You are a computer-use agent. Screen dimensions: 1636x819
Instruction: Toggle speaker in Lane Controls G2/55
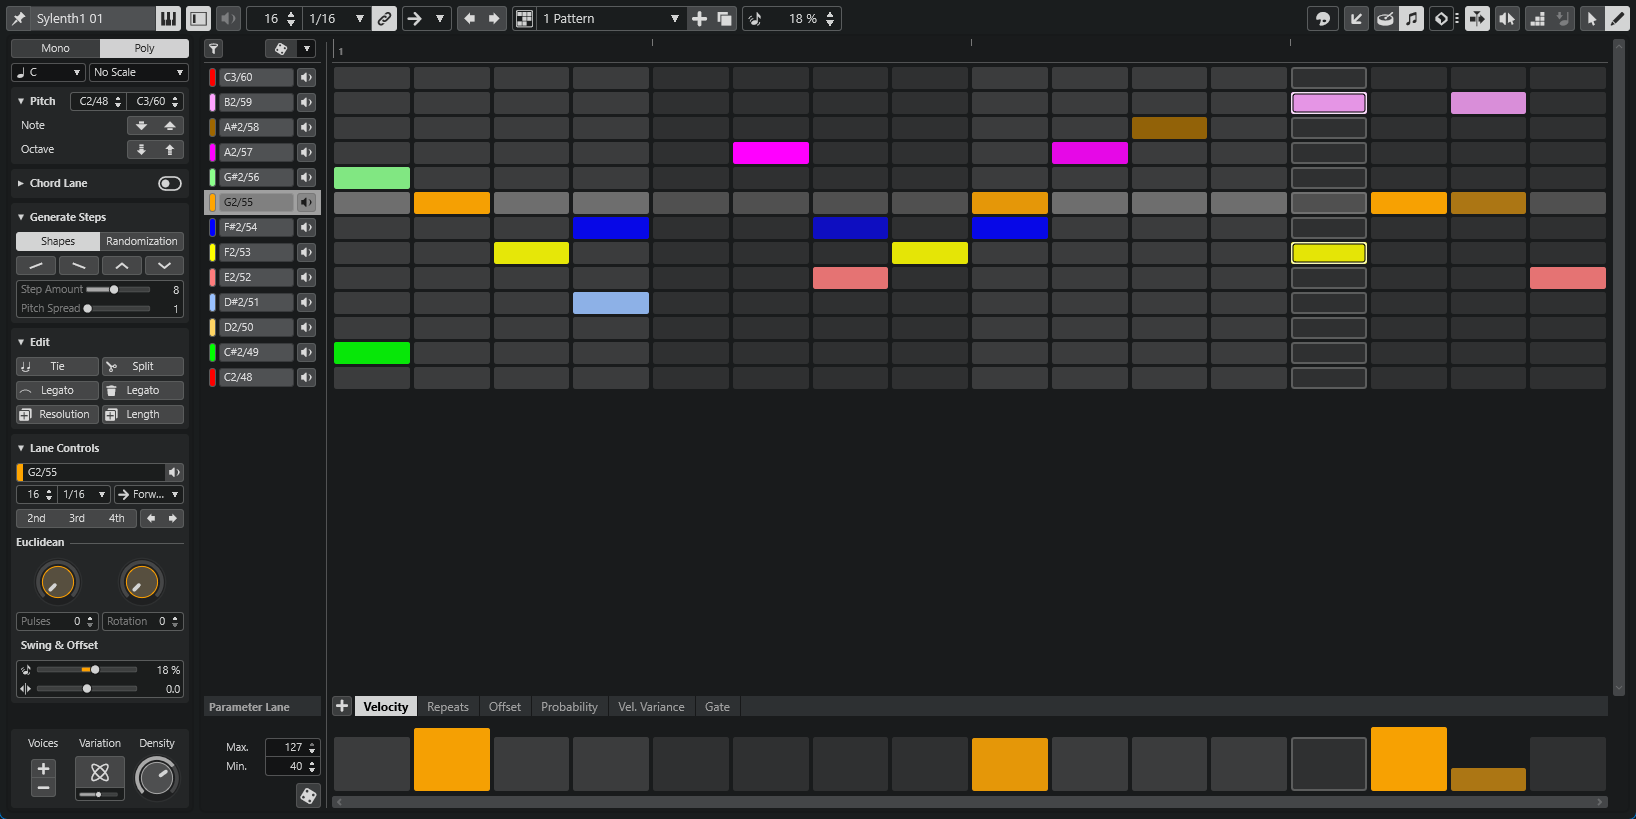click(174, 472)
